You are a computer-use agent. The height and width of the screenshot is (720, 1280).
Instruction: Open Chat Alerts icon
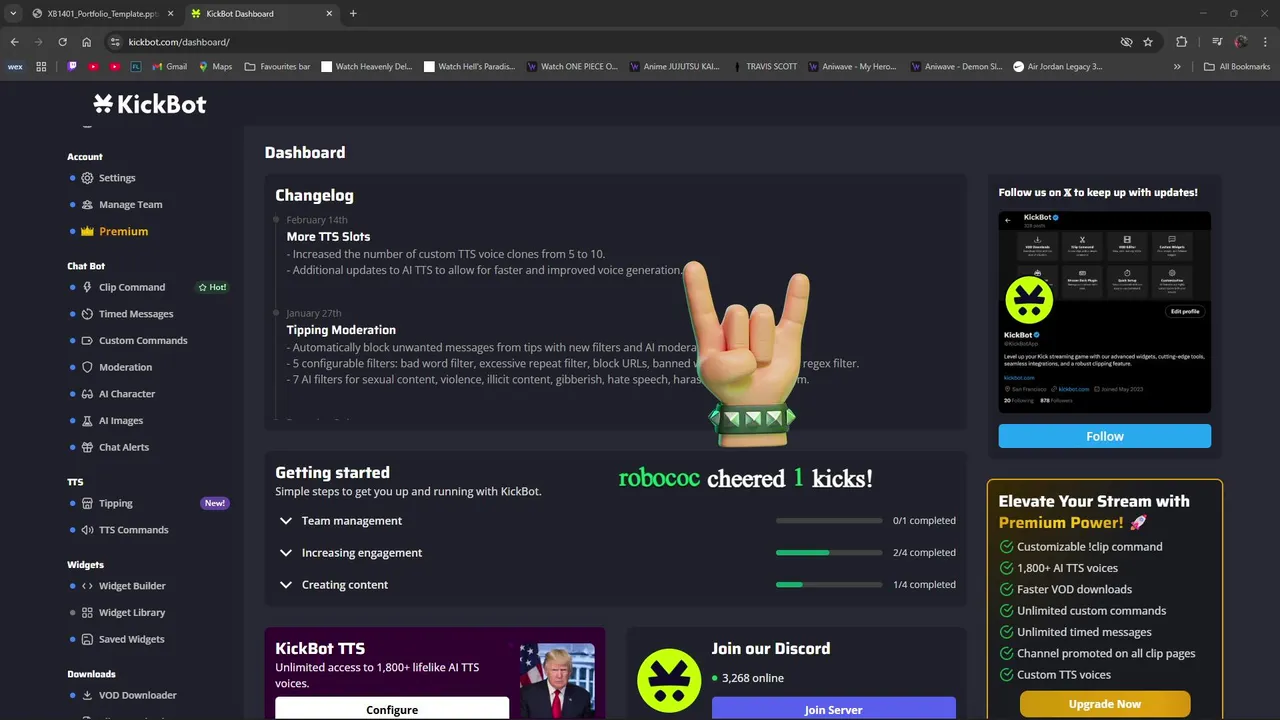point(88,447)
